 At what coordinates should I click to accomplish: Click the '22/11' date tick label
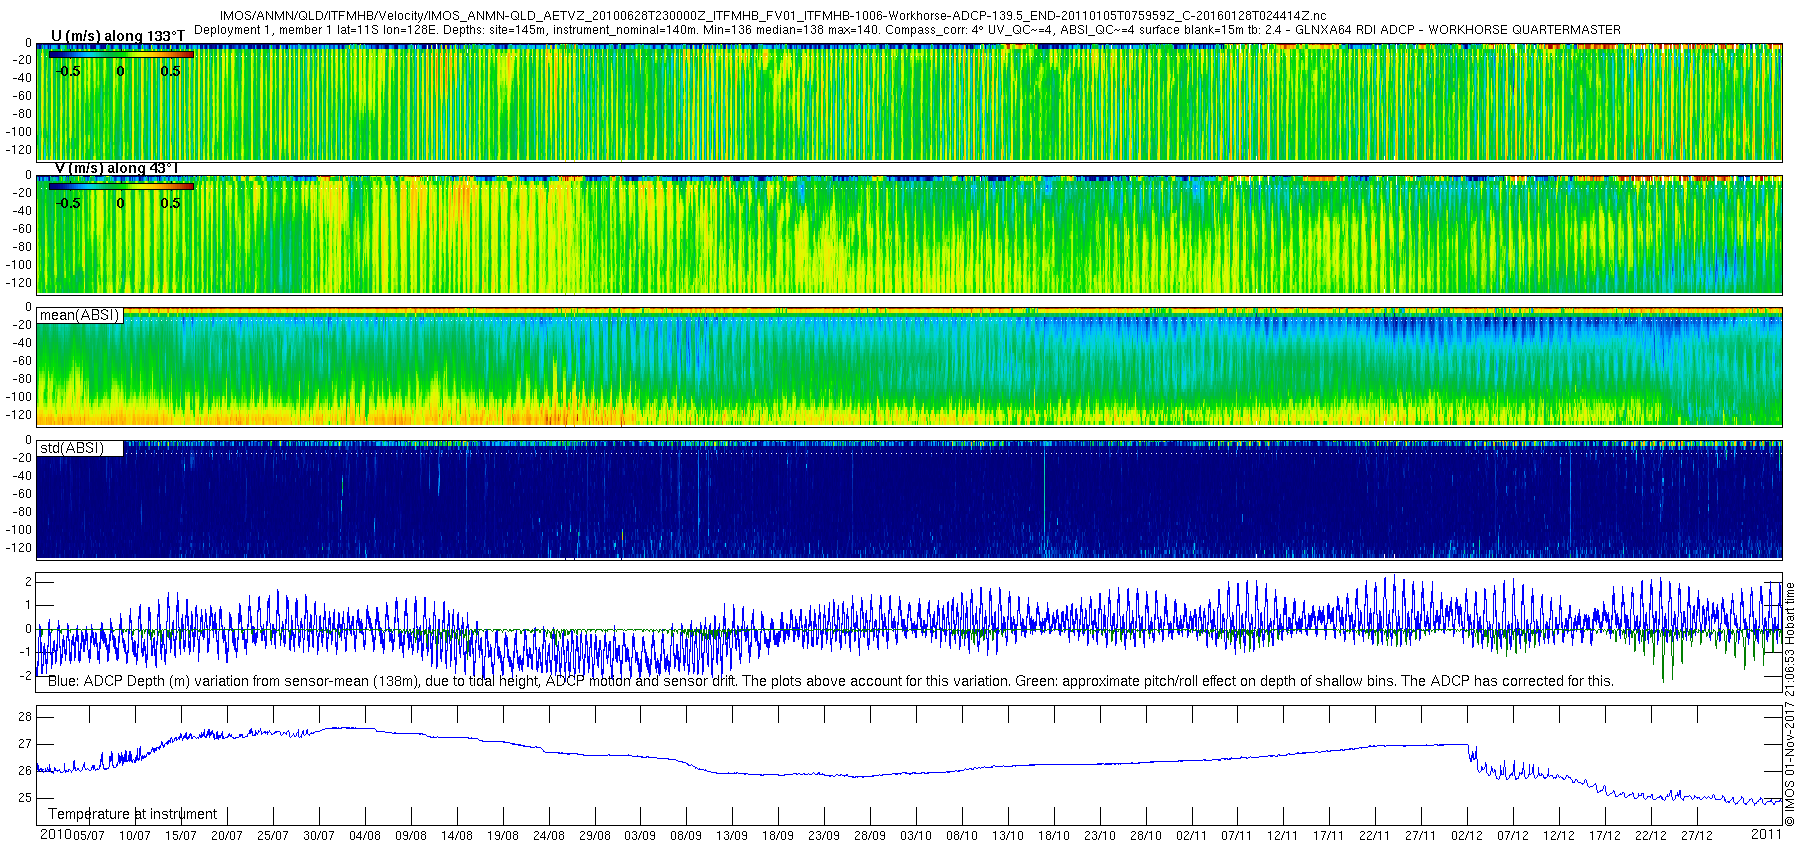click(x=1375, y=836)
